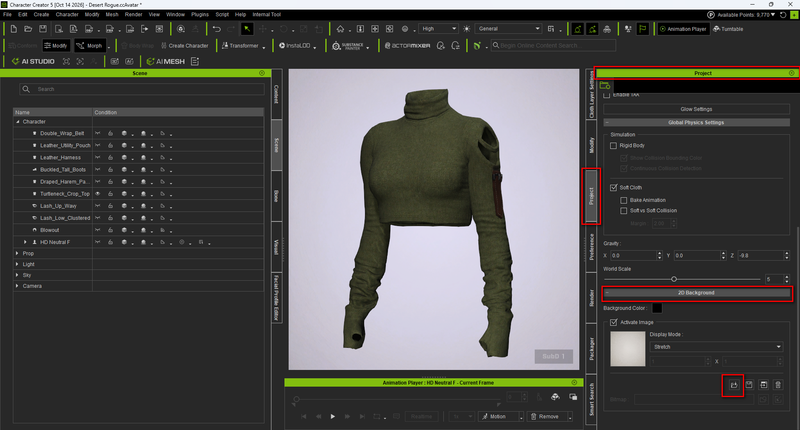Enable Bake Animation checkbox

pos(623,200)
